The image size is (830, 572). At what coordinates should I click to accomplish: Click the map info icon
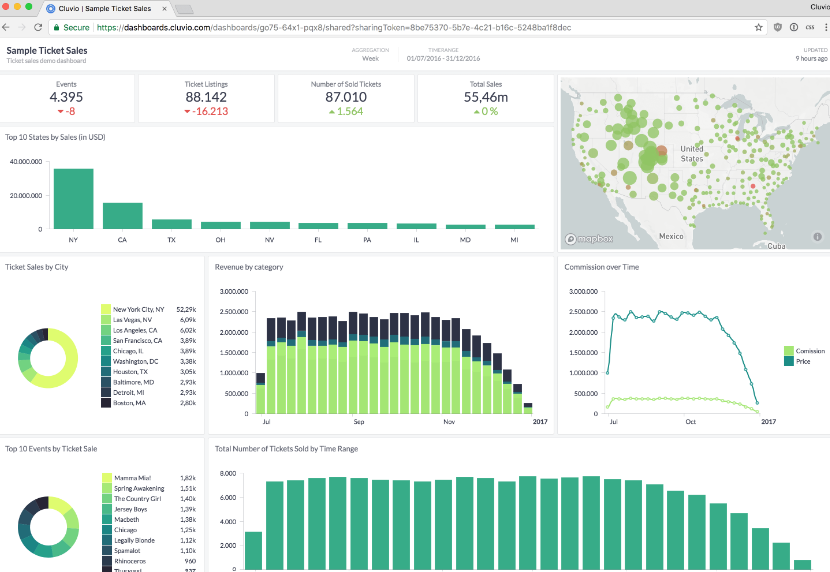[817, 237]
